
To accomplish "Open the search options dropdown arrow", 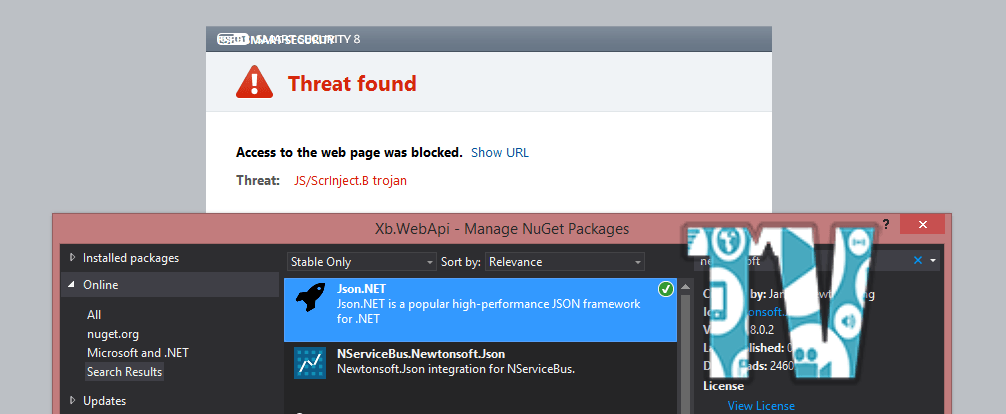I will click(934, 260).
